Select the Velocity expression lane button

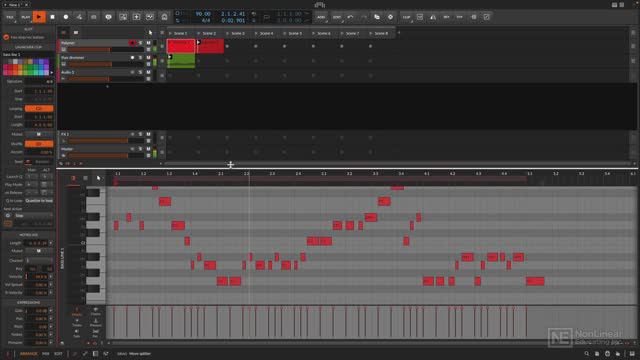(77, 312)
